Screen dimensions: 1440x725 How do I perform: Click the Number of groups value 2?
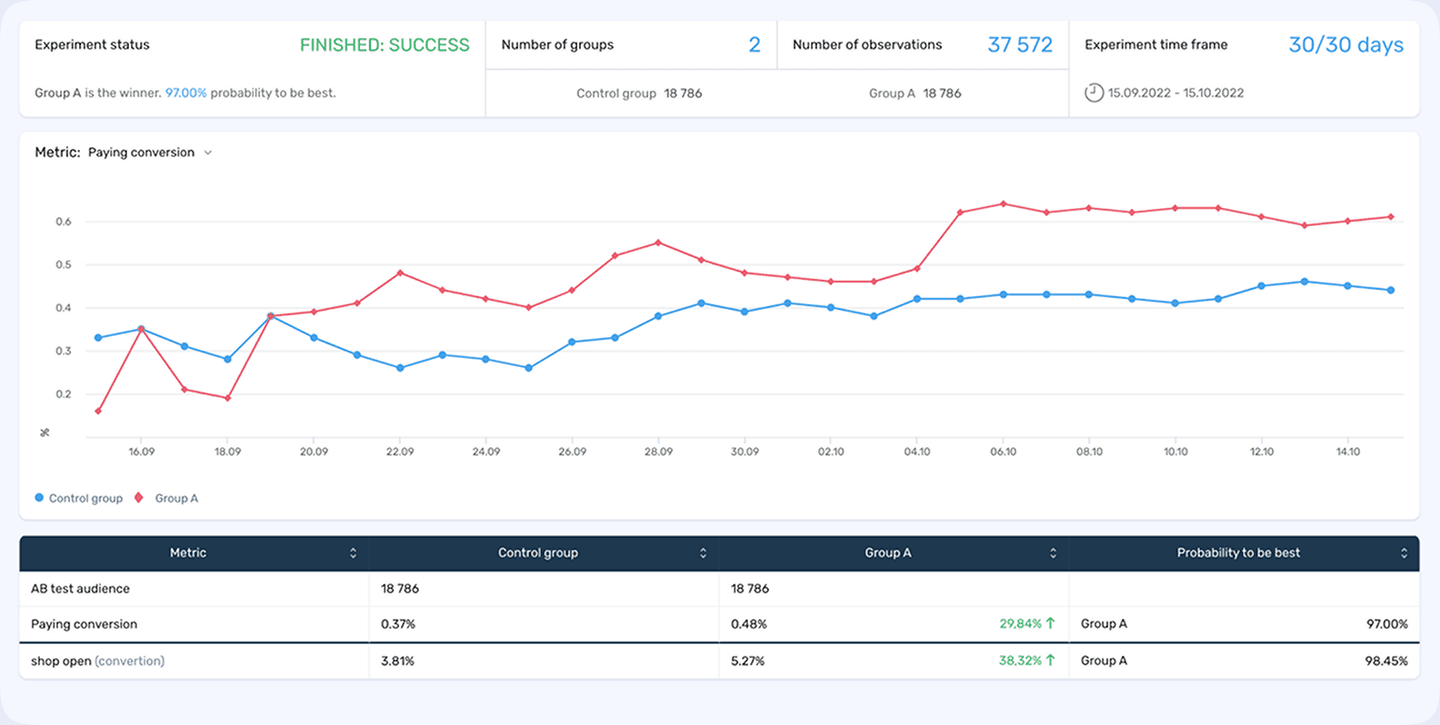pos(755,45)
